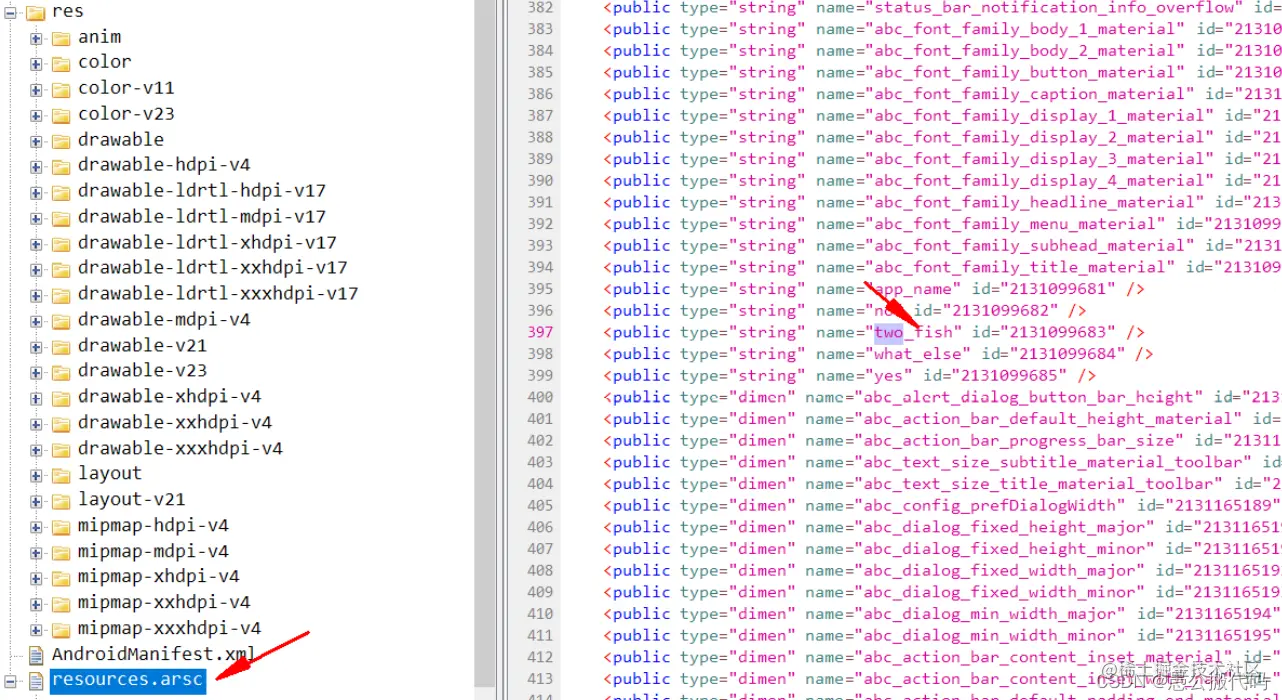
Task: Click the drawable-mdpi-v4 folder icon
Action: (61, 321)
